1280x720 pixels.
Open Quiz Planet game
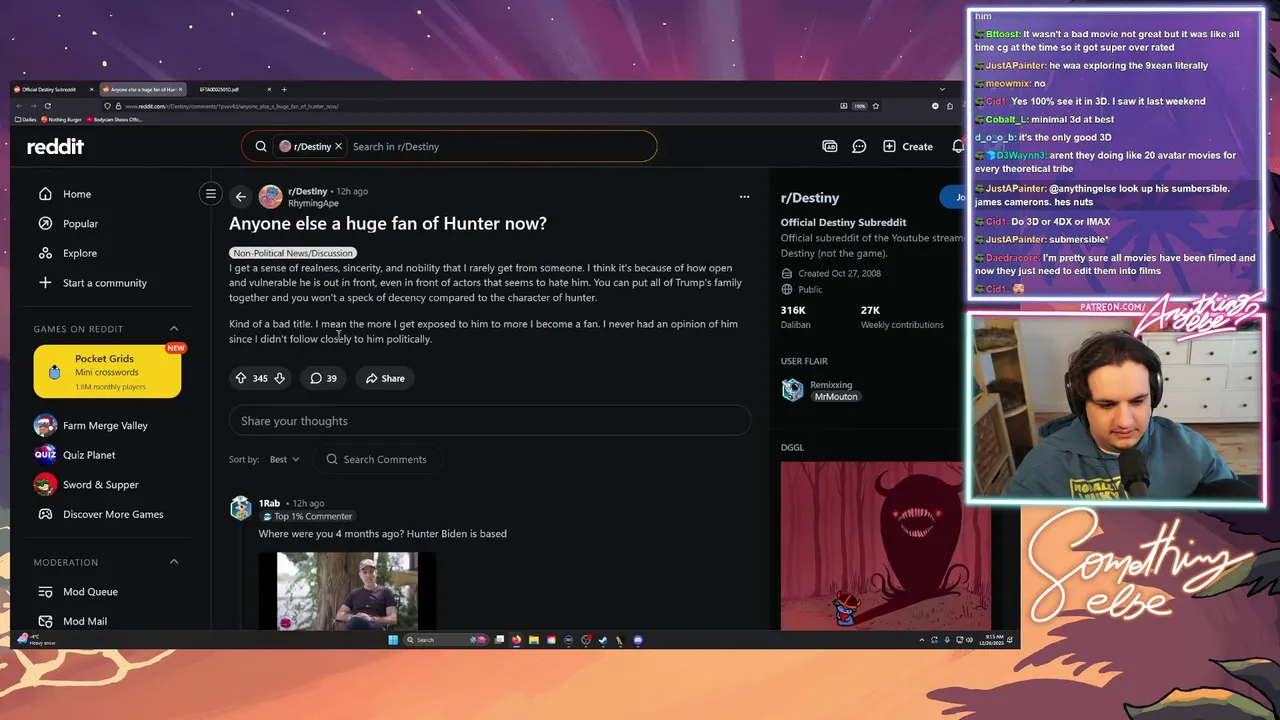point(89,455)
